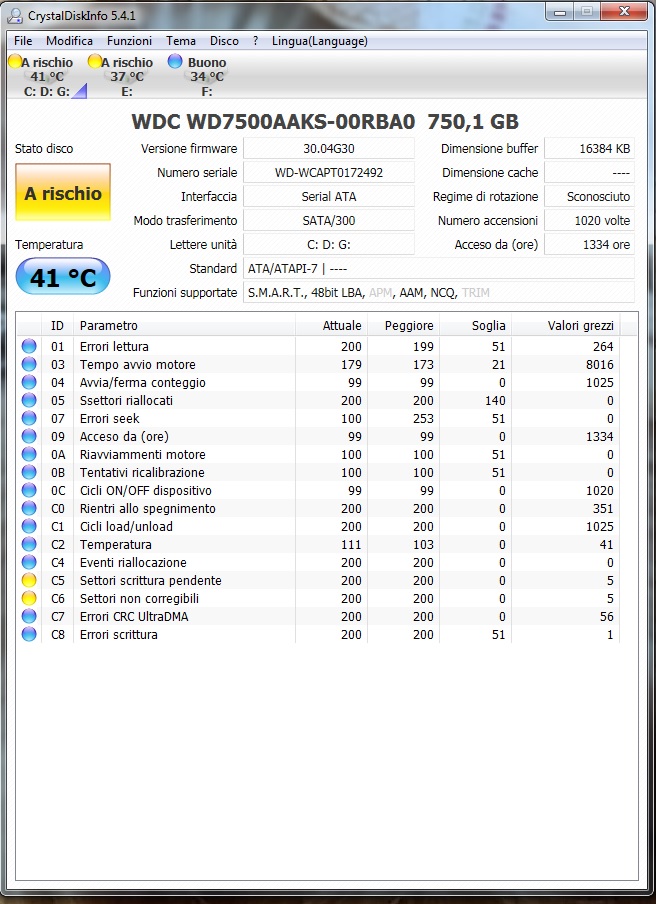Click the blue circle for ID 09
This screenshot has width=656, height=904.
pos(29,436)
